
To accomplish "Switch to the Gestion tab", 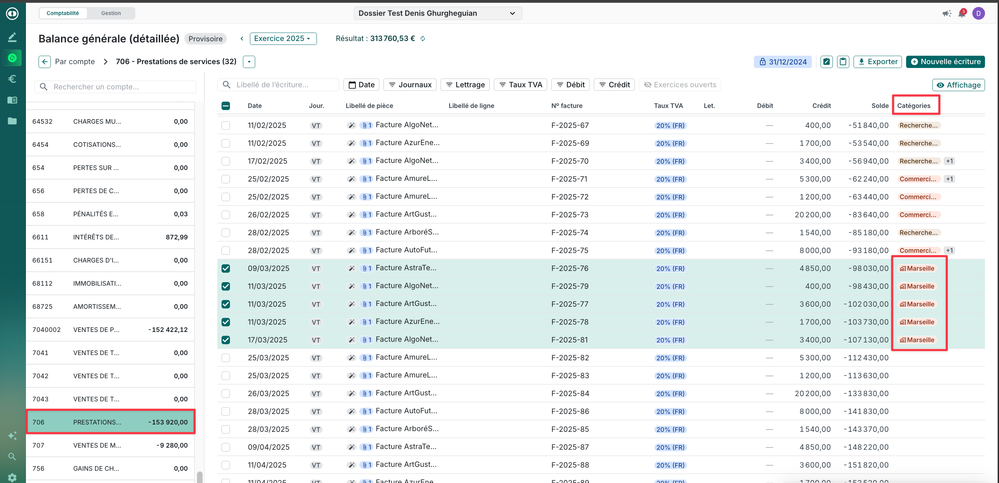I will tap(111, 13).
